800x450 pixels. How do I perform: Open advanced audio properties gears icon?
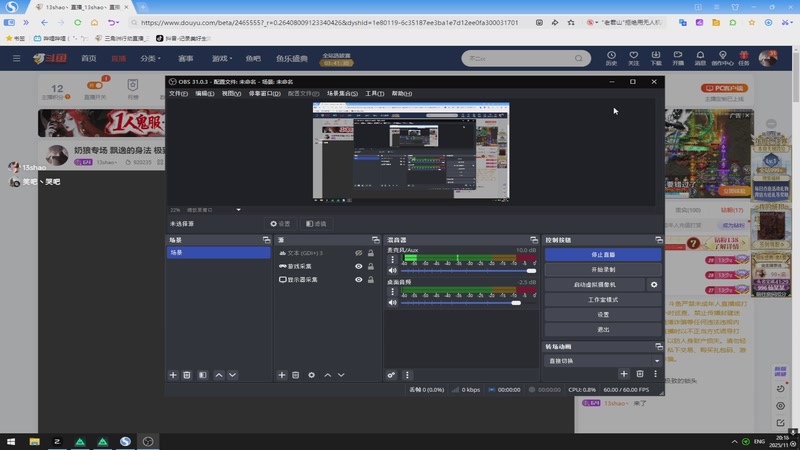point(391,375)
